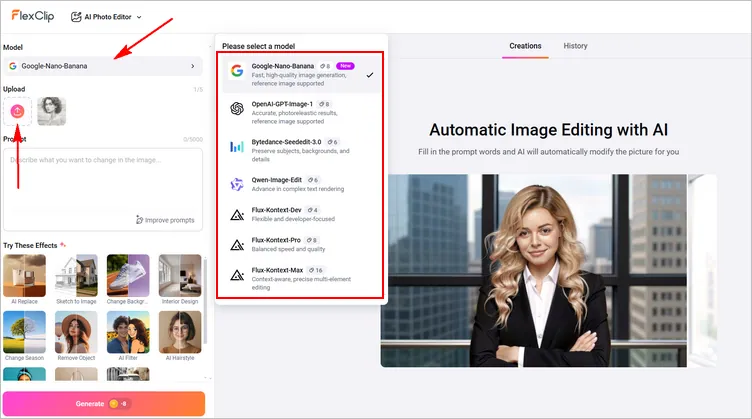Click the AI Photo Editor icon
The height and width of the screenshot is (419, 752).
[76, 17]
